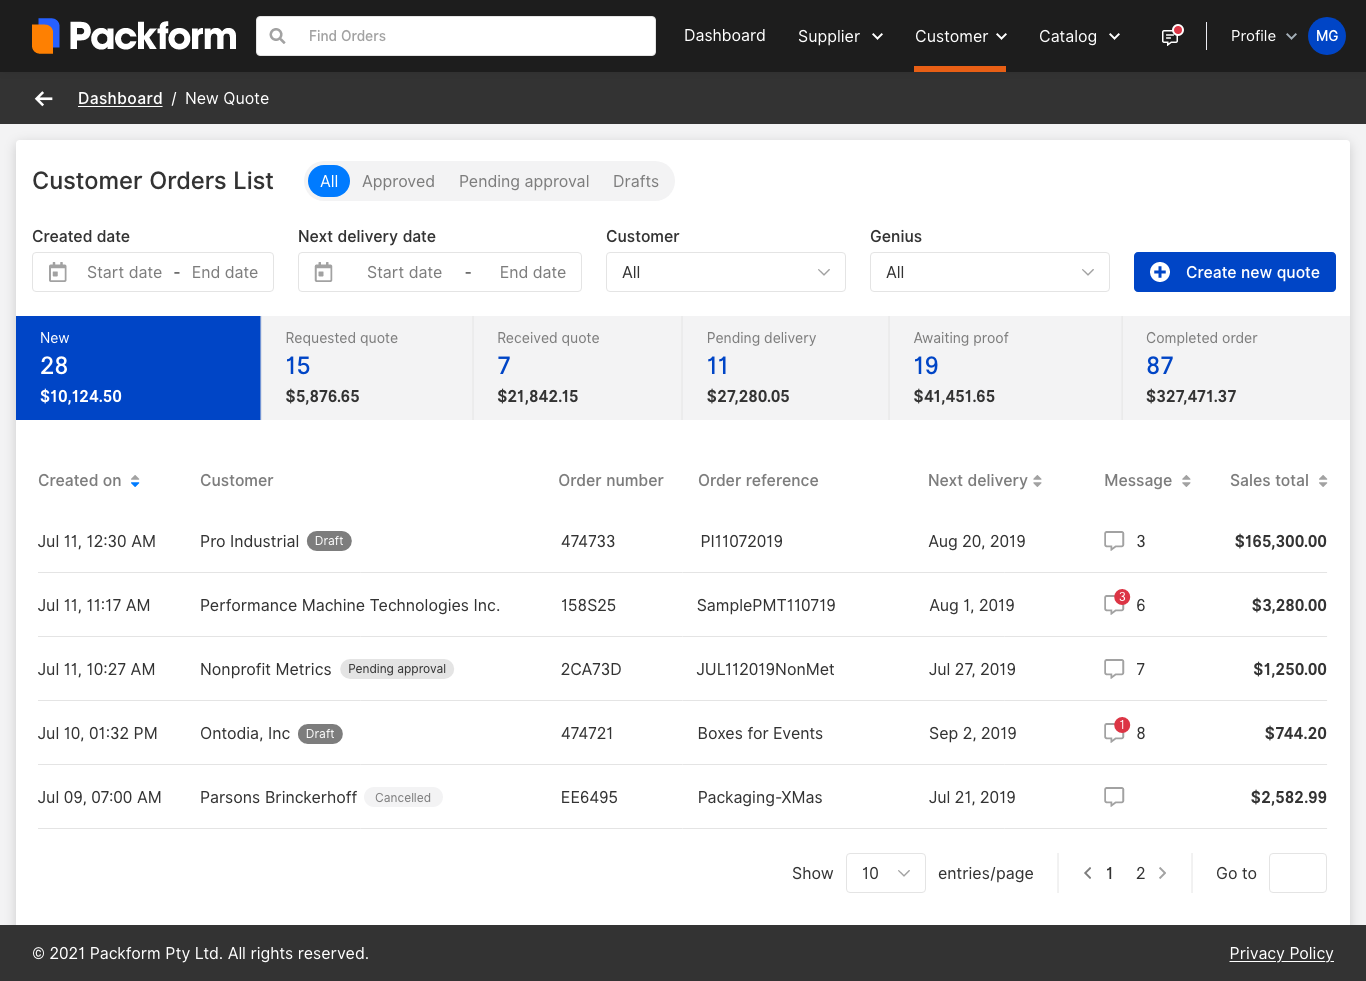1366x981 pixels.
Task: Select the Approved filter tab
Action: click(x=398, y=181)
